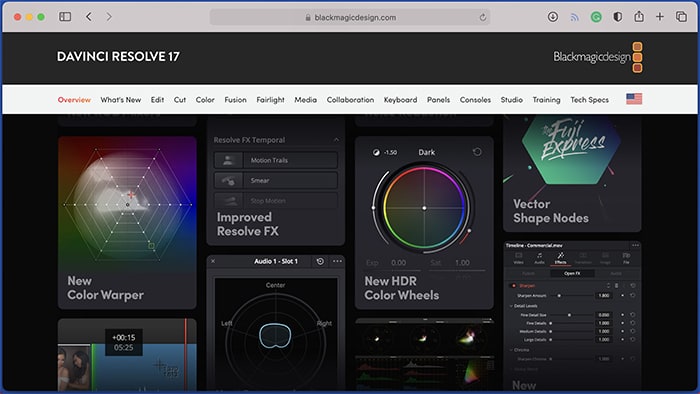The image size is (700, 394).
Task: Add a new tab with plus icon
Action: [x=659, y=17]
